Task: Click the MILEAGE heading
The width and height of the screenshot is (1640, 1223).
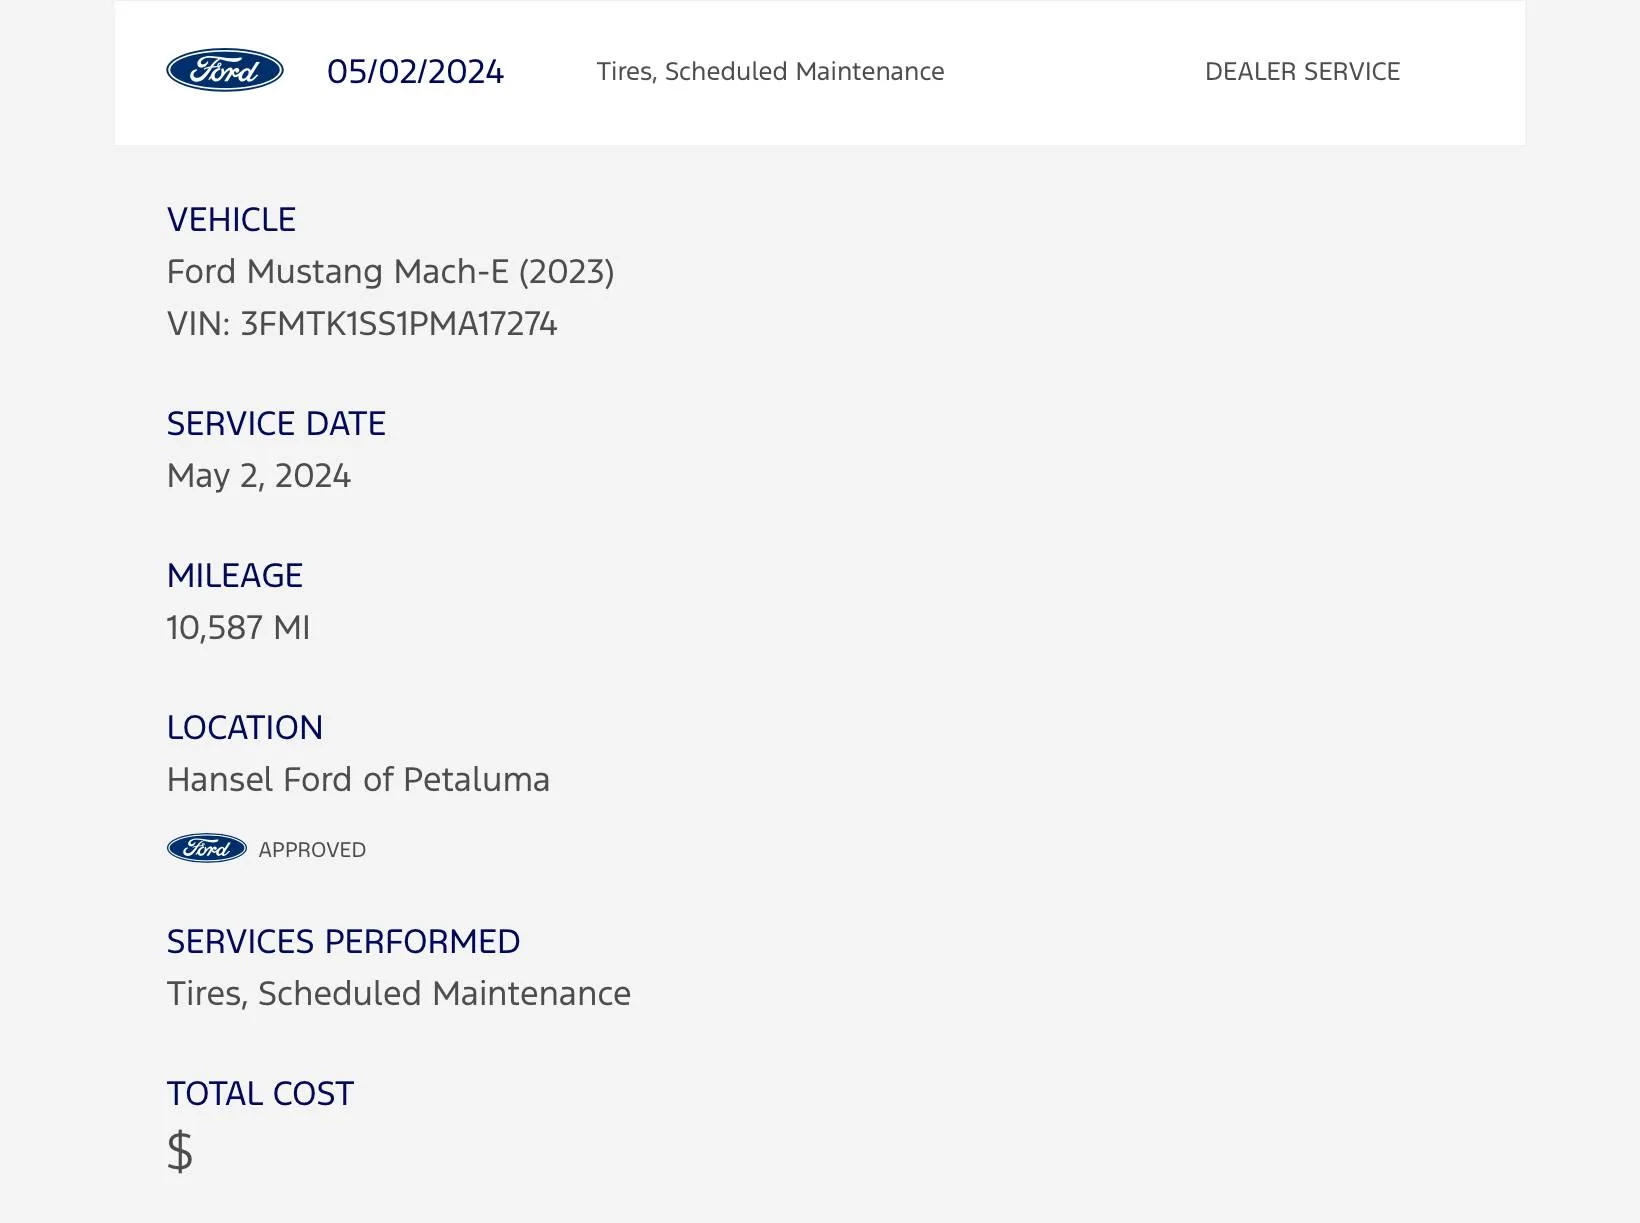Action: pyautogui.click(x=235, y=576)
